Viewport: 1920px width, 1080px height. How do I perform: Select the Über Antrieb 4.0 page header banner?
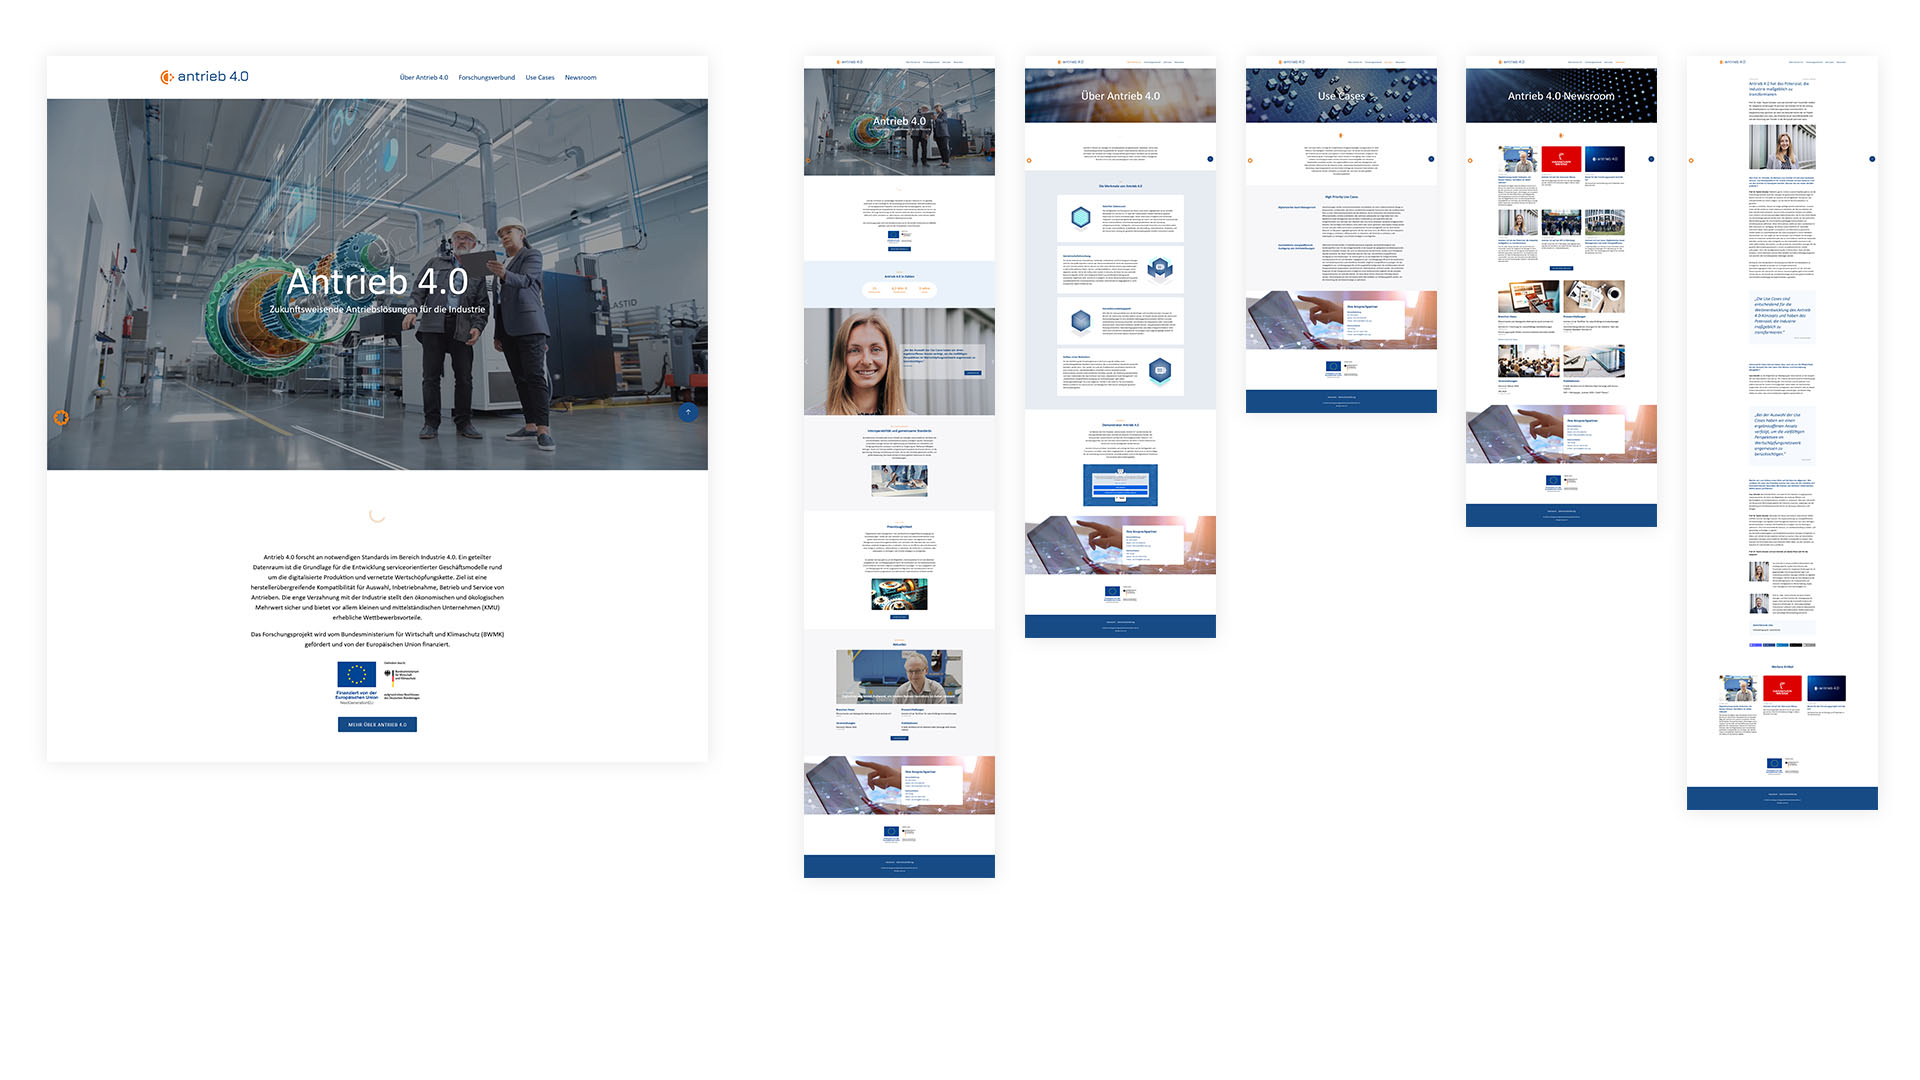[1120, 96]
